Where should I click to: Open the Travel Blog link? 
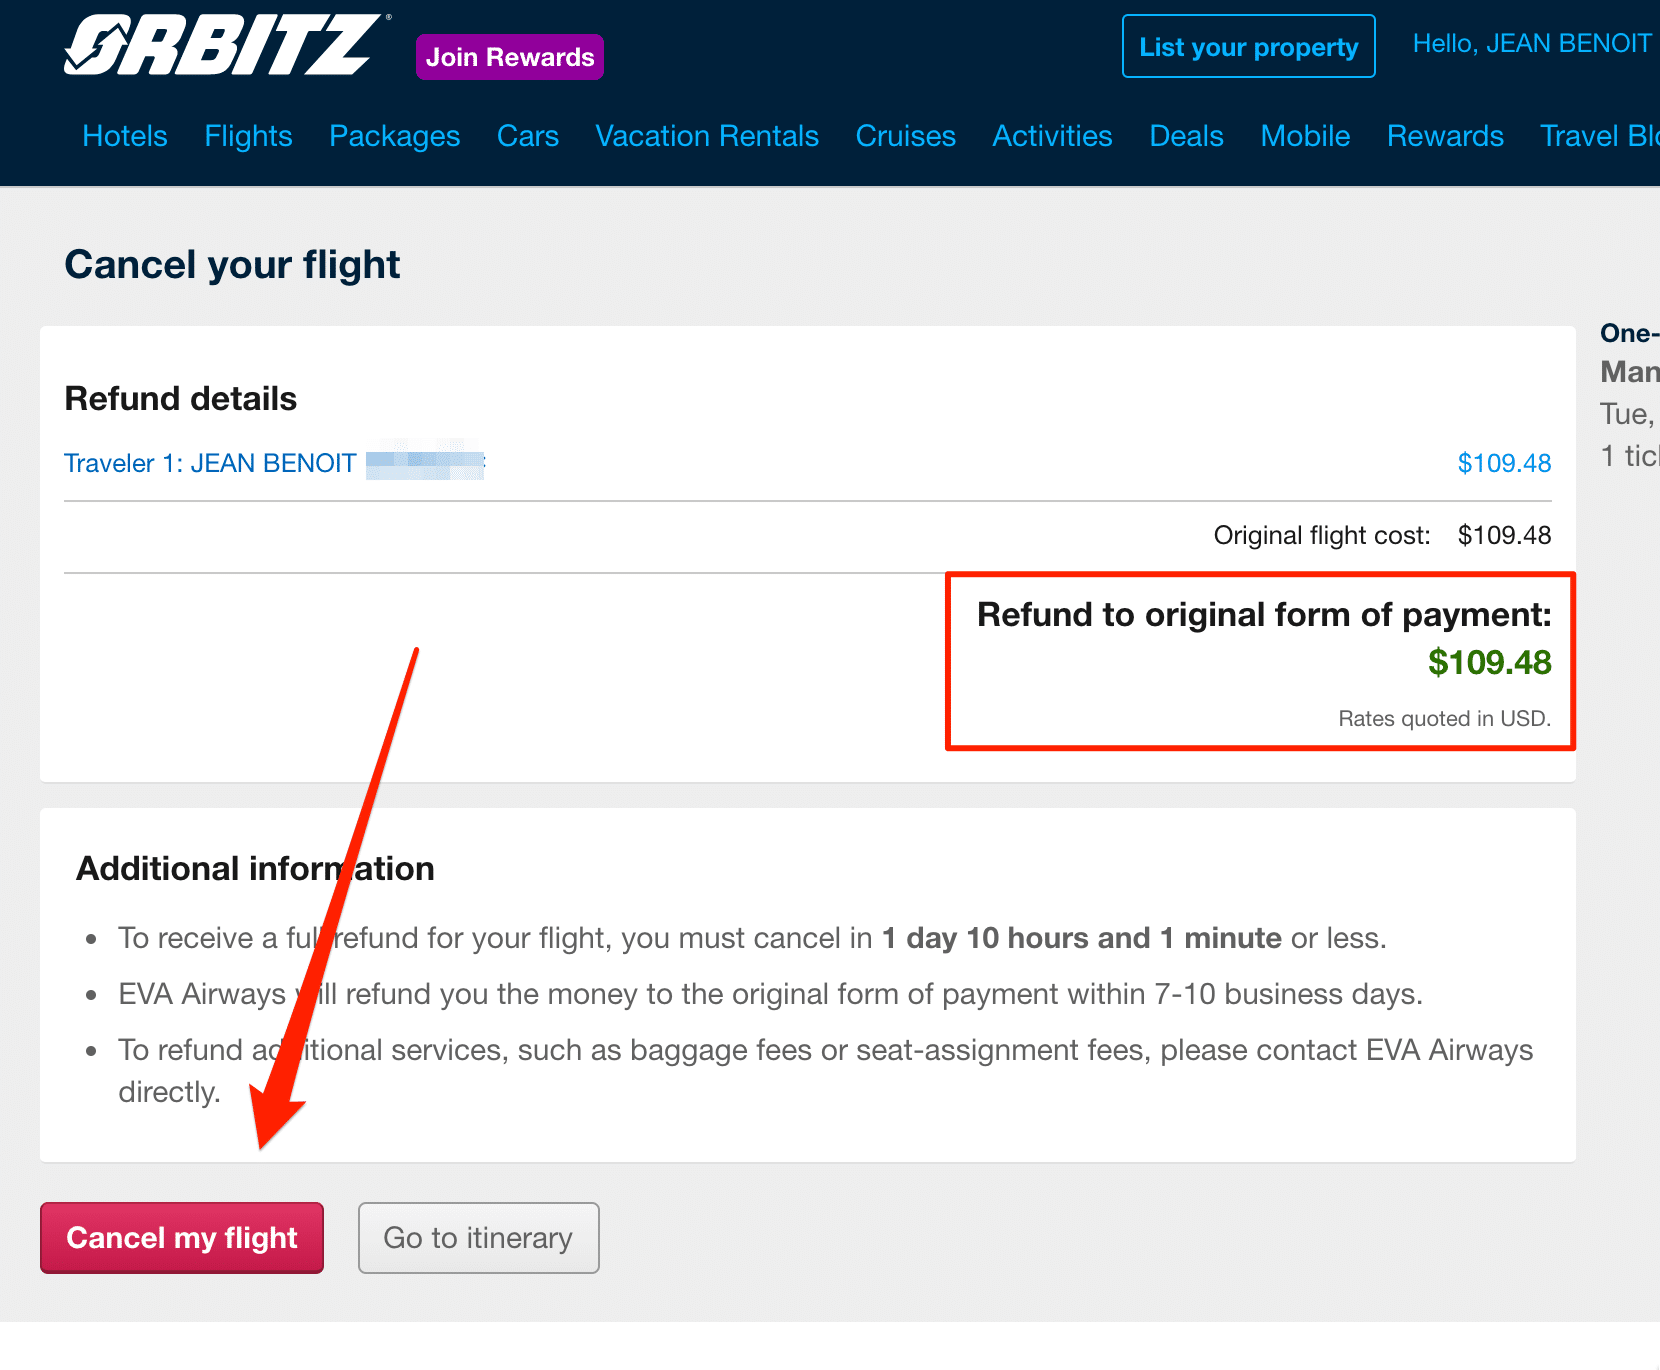point(1598,136)
